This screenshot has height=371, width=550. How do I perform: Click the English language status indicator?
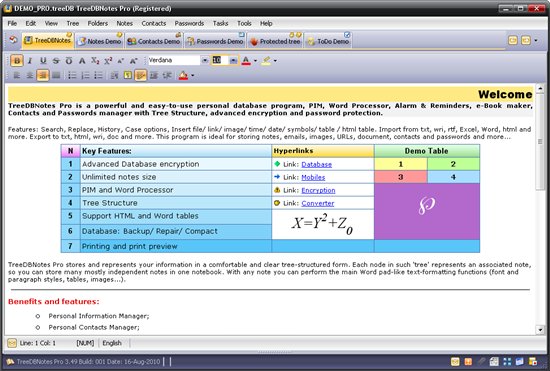click(112, 343)
